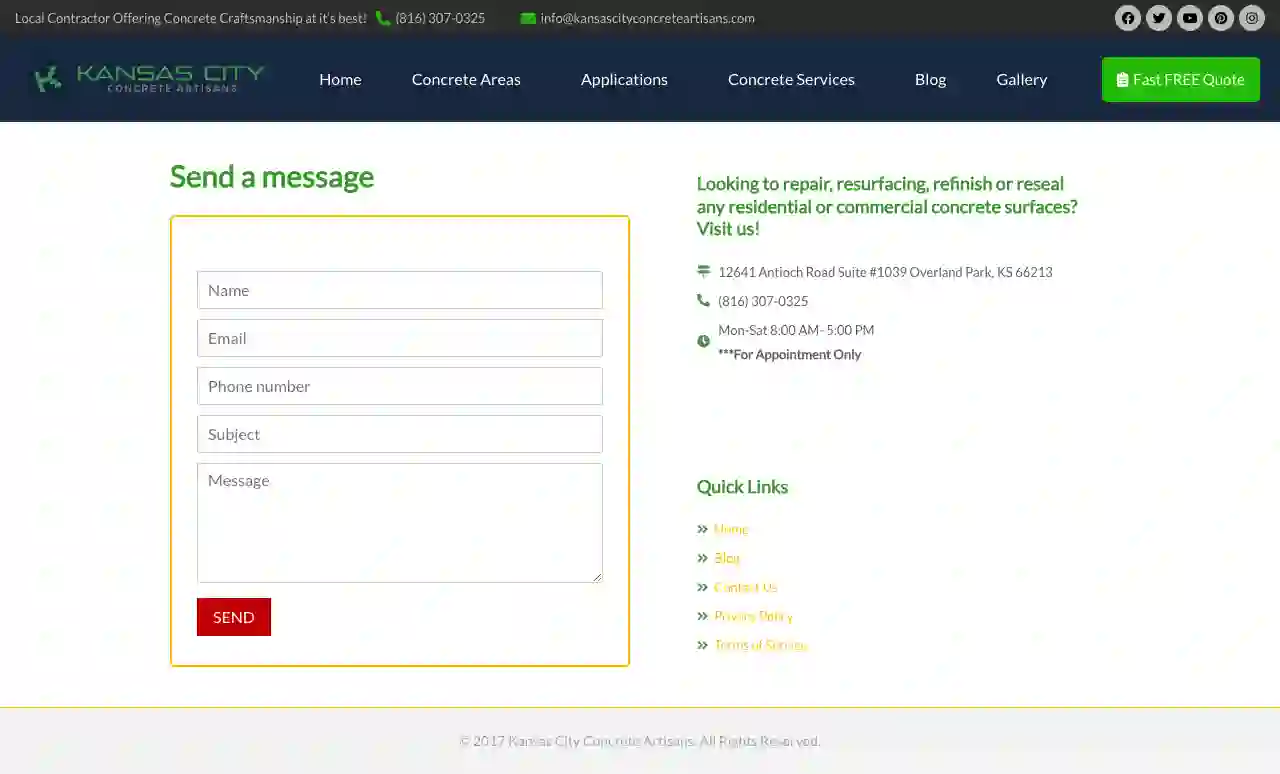
Task: Click the chevron icon beside Home quick link
Action: point(703,529)
